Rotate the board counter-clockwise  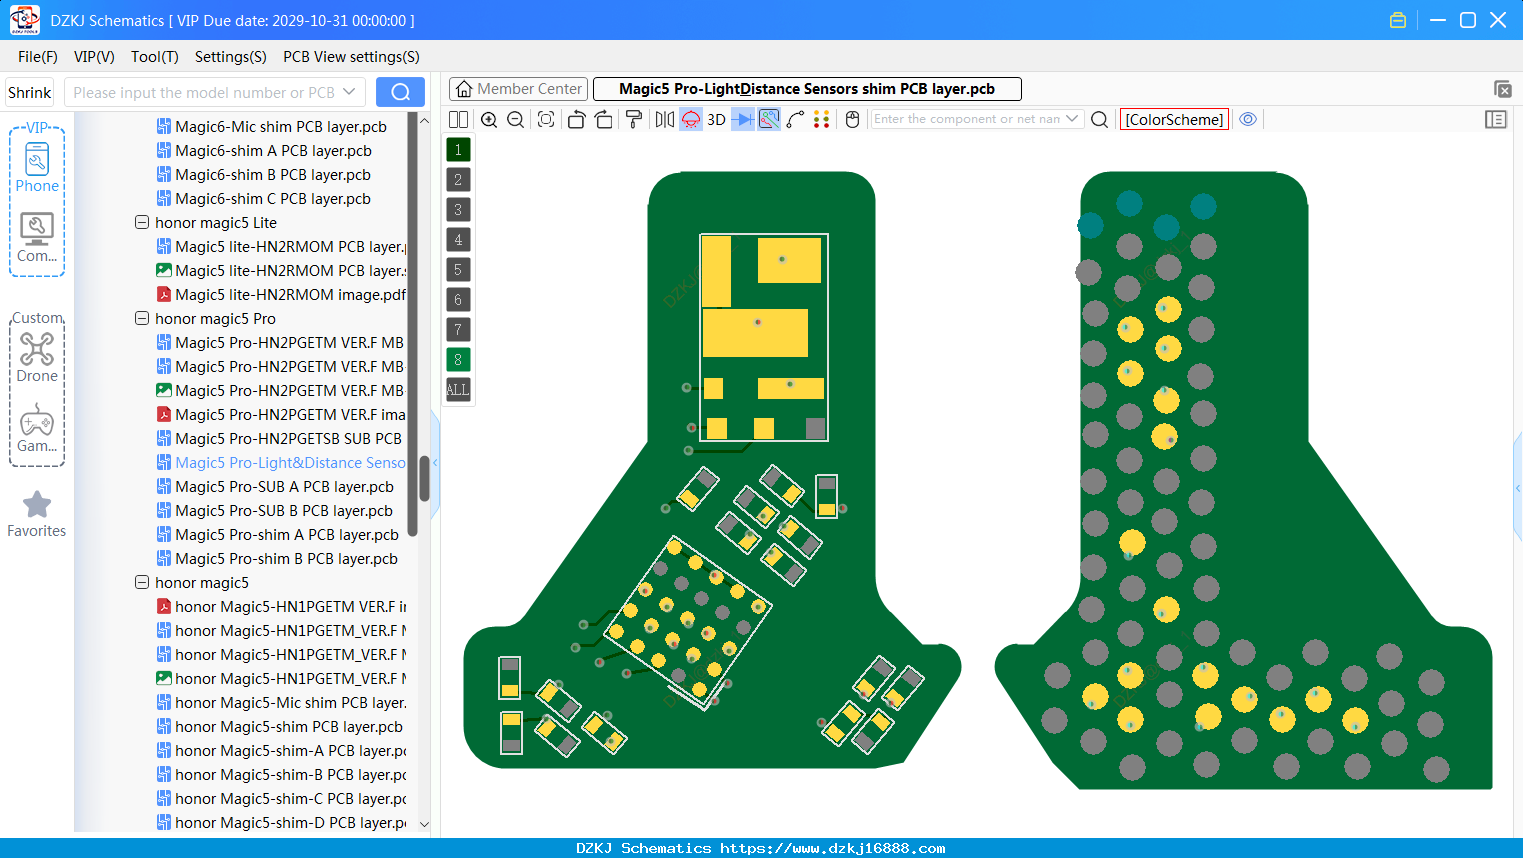point(576,119)
